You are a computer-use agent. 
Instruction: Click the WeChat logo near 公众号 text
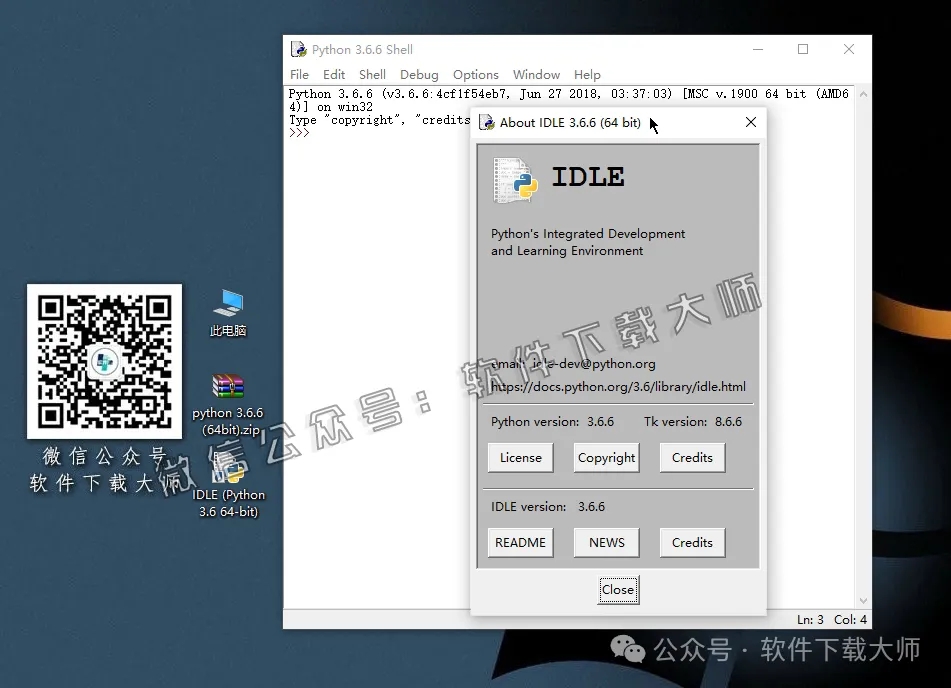(628, 648)
